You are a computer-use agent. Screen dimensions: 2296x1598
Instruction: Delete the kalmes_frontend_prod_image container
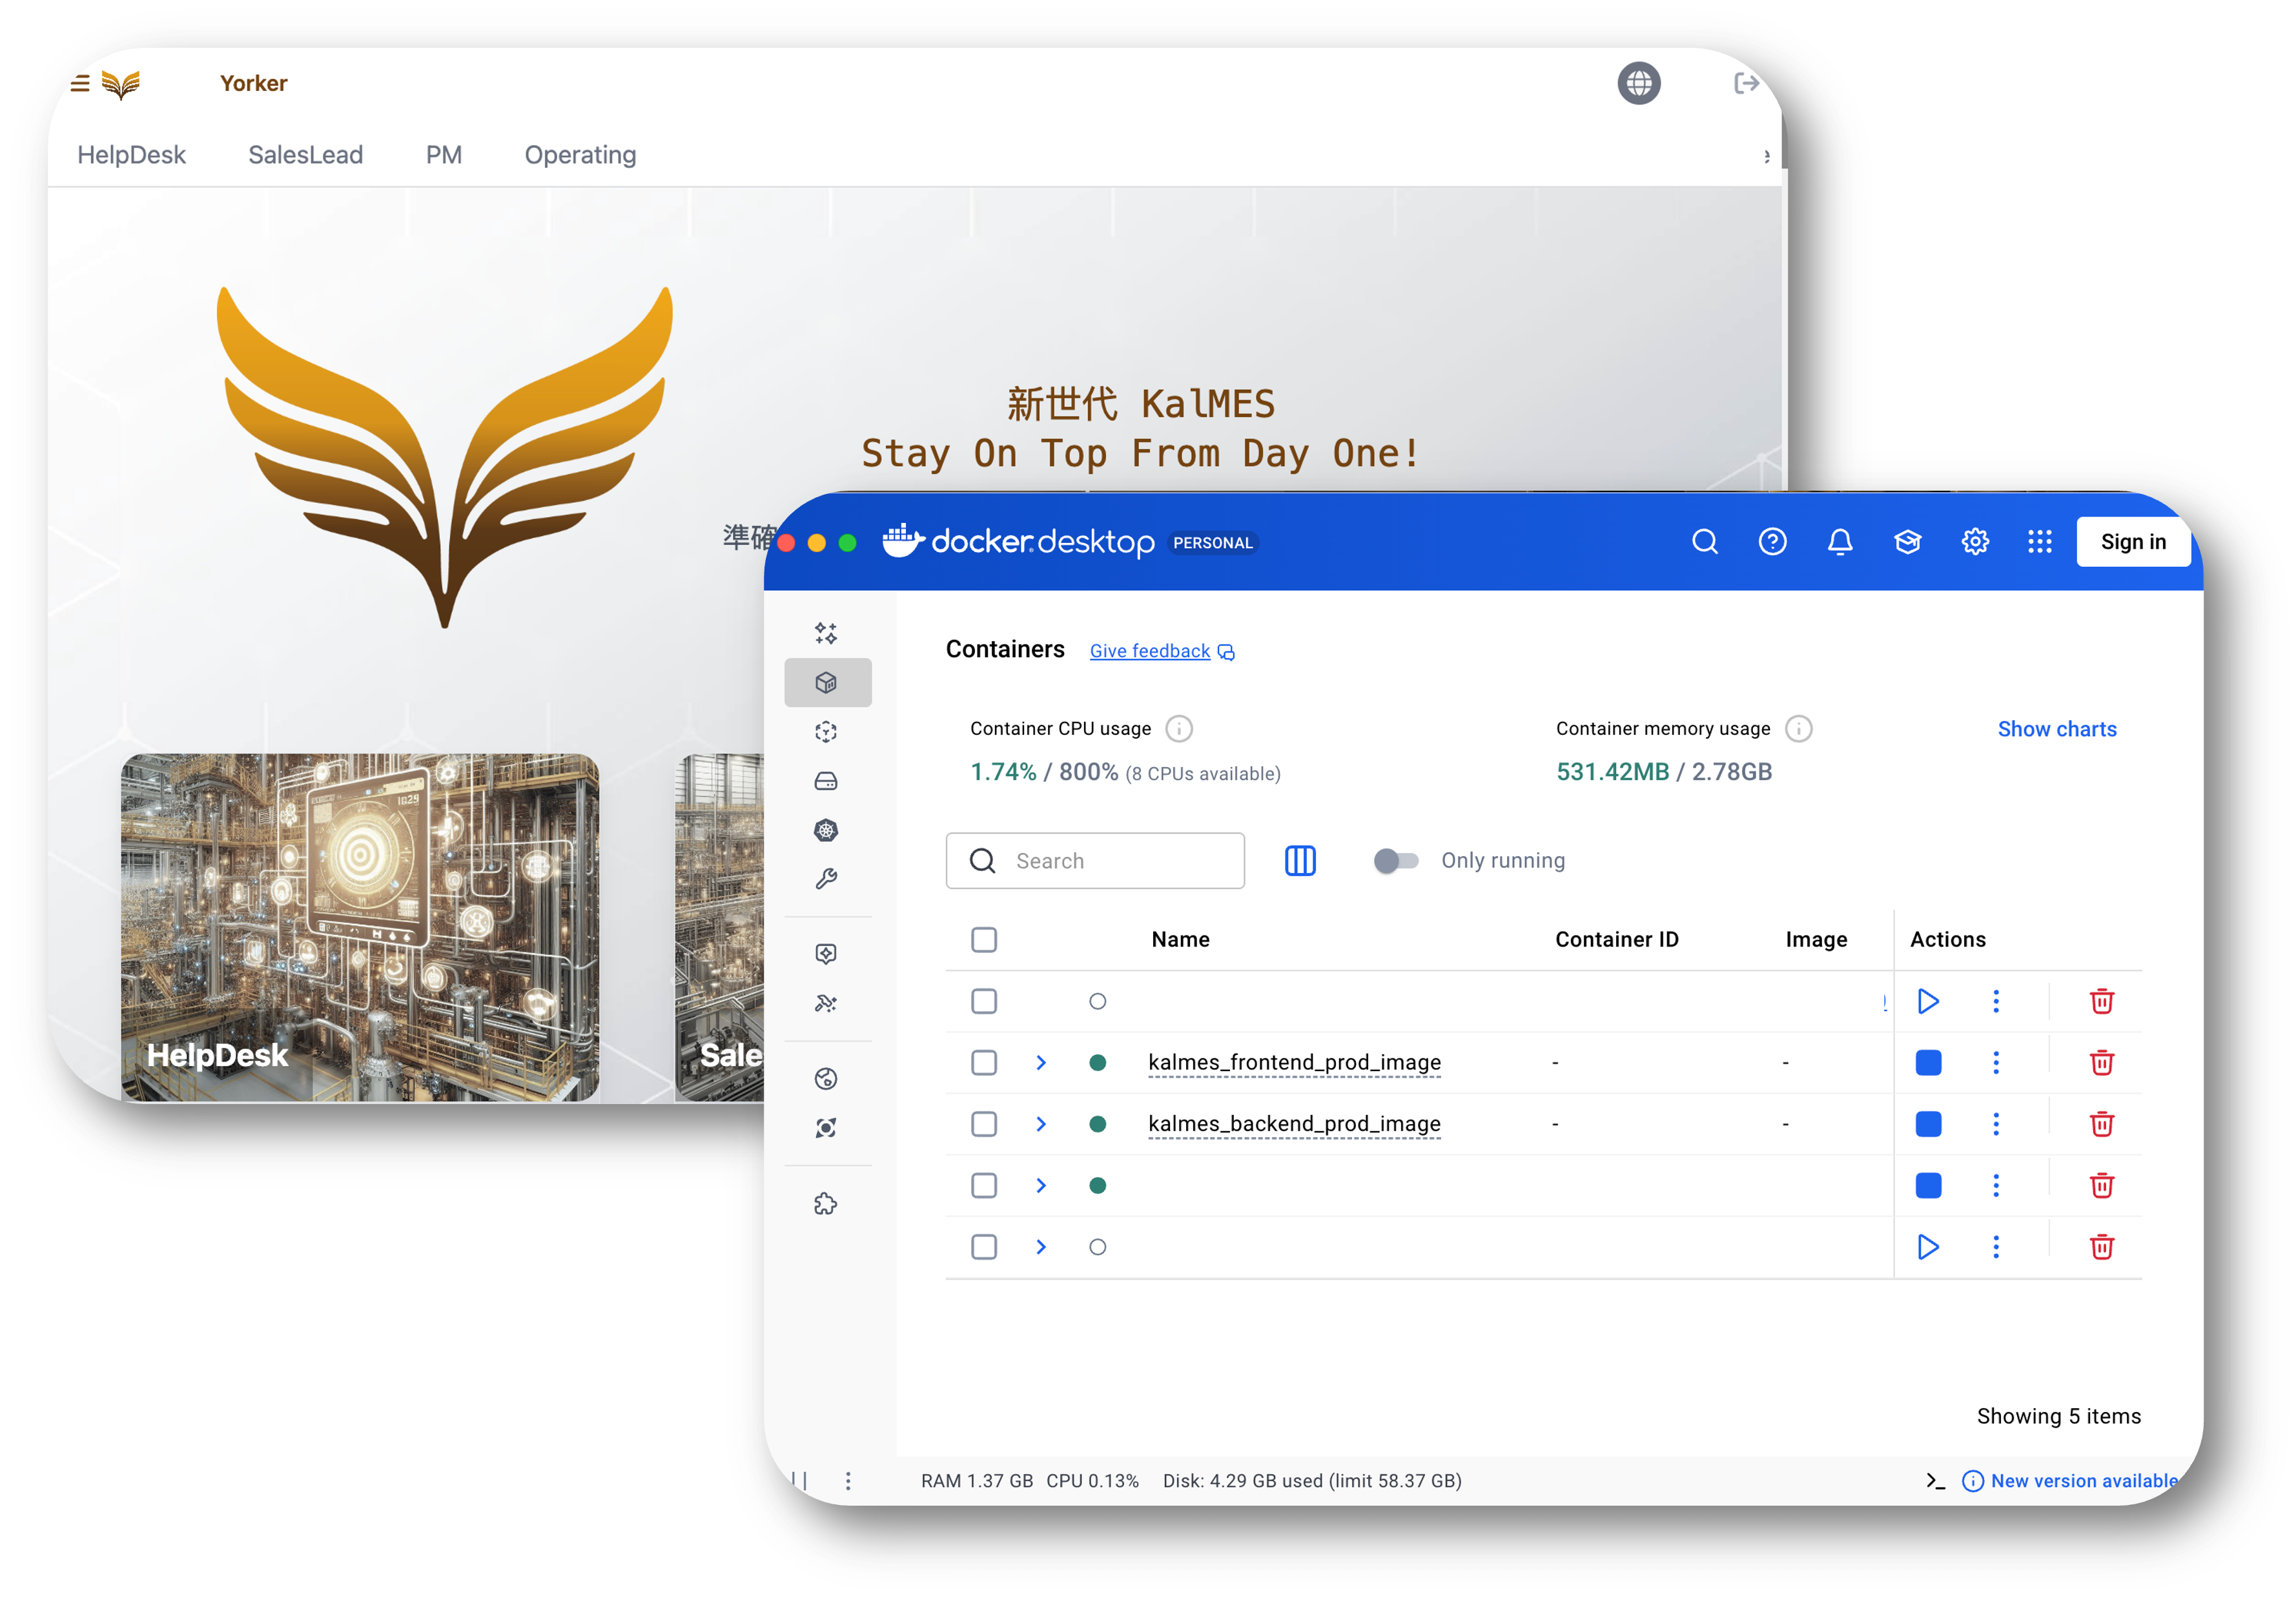(x=2101, y=1062)
